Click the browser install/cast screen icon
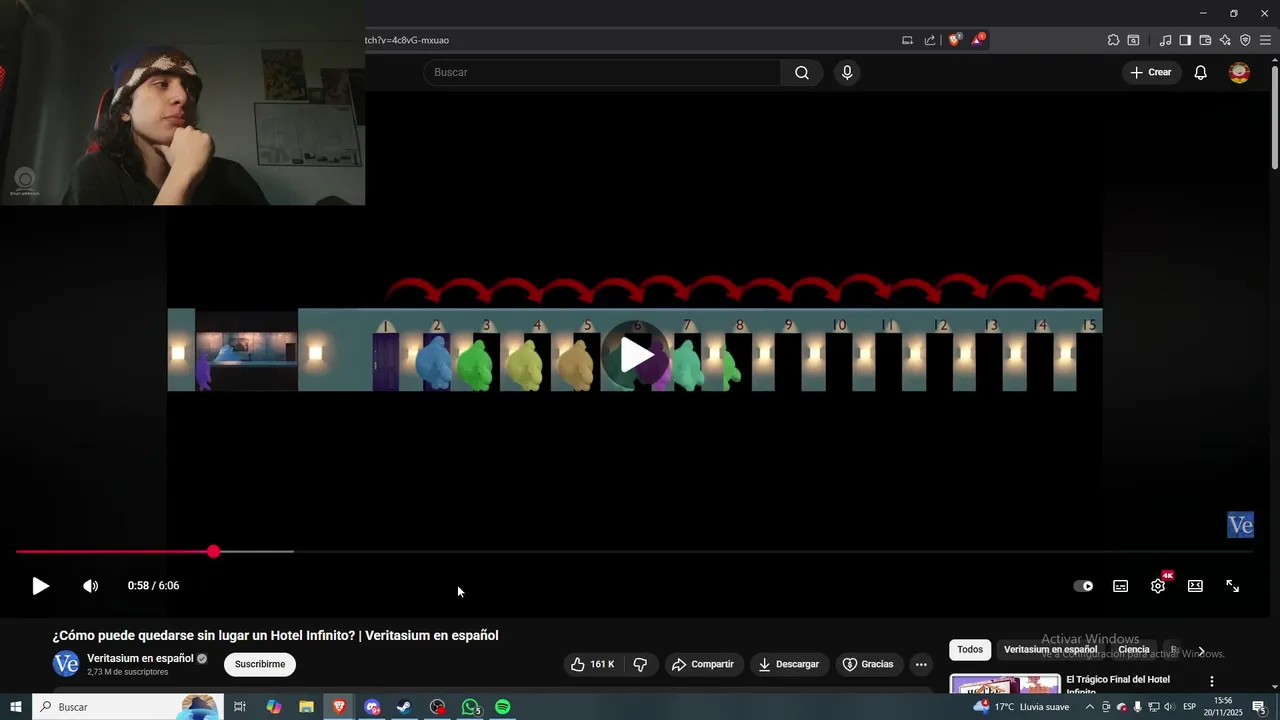Screen dimensions: 1280x720 click(907, 40)
